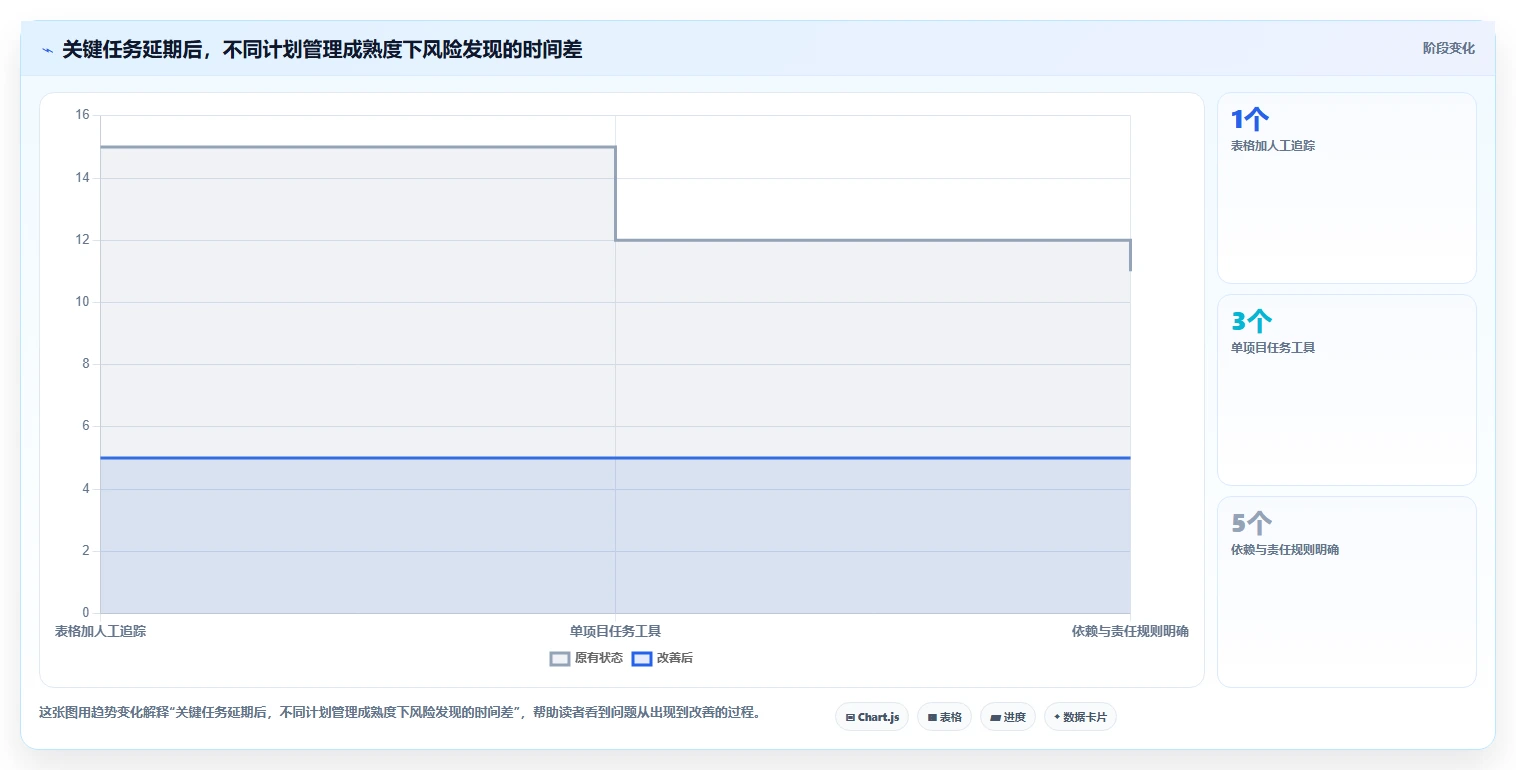1516x770 pixels.
Task: Click the description text below the chart
Action: [399, 713]
